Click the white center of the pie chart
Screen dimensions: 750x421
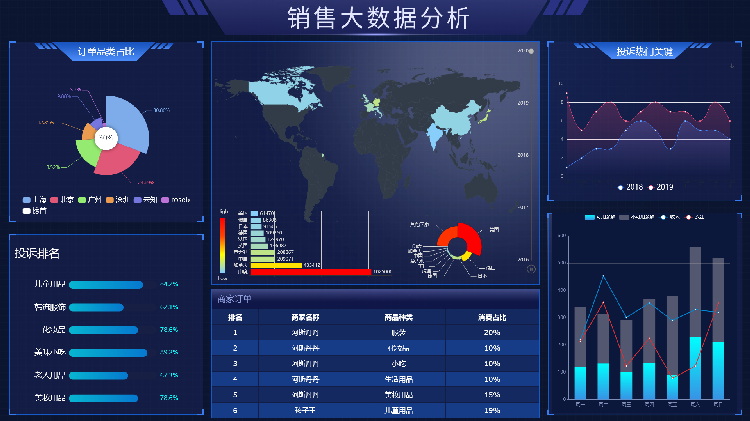106,138
